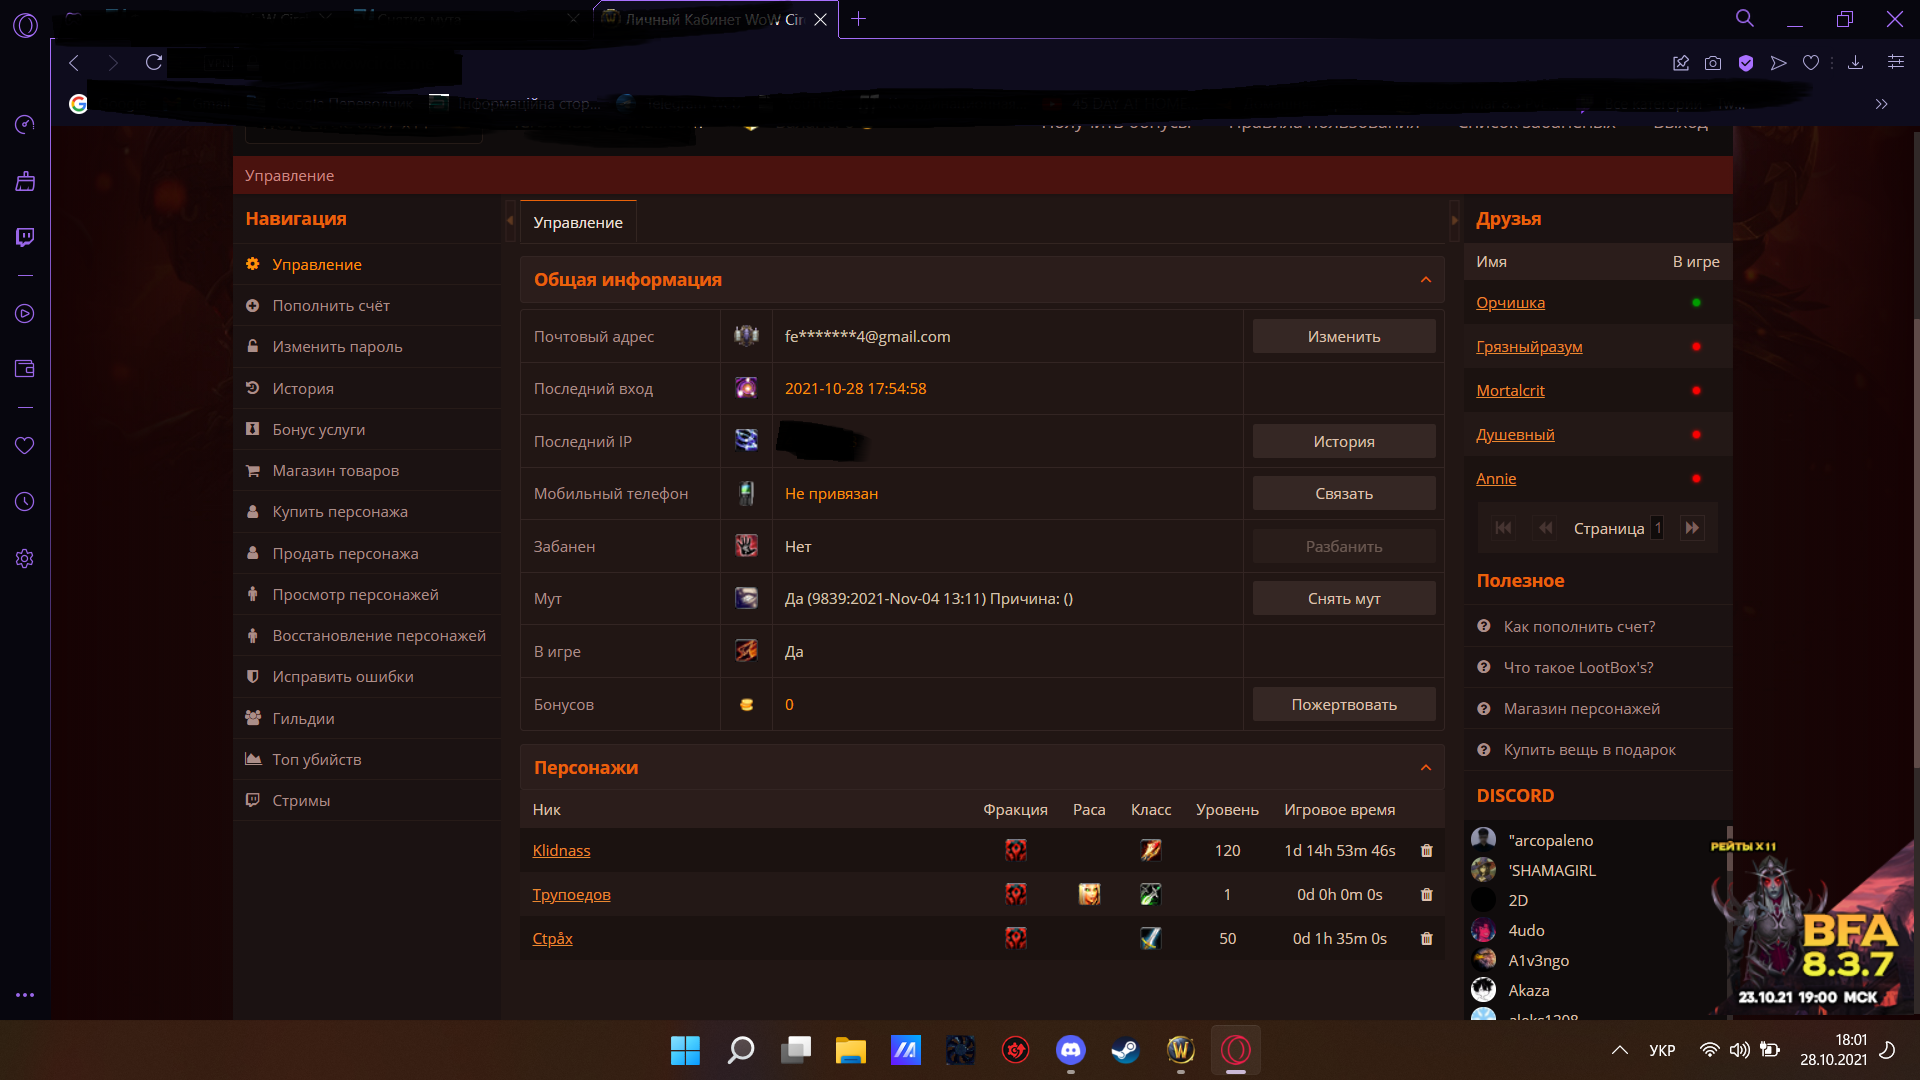This screenshot has width=1920, height=1080.
Task: Open Steam from the taskbar
Action: 1125,1050
